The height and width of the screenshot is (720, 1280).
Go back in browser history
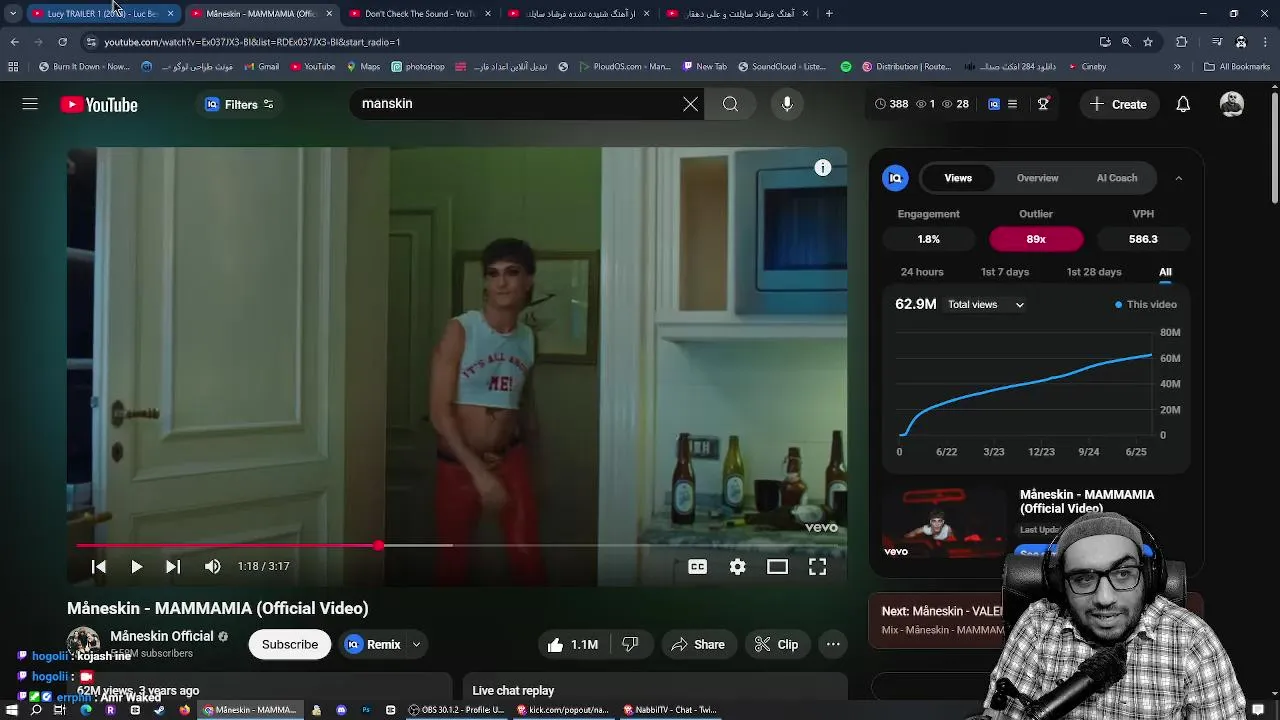14,42
